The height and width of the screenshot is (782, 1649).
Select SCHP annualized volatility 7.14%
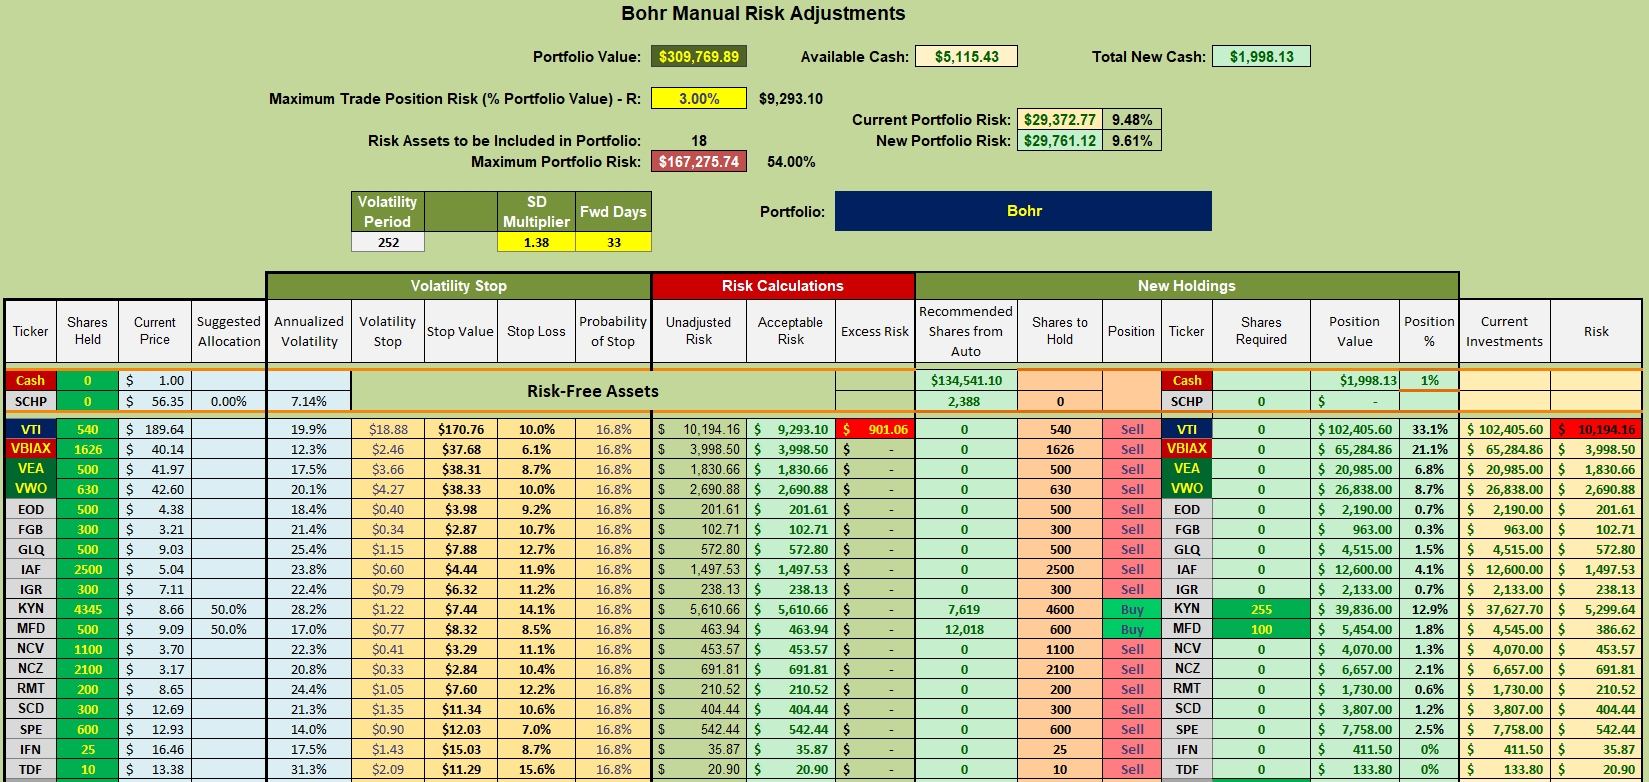[x=309, y=401]
